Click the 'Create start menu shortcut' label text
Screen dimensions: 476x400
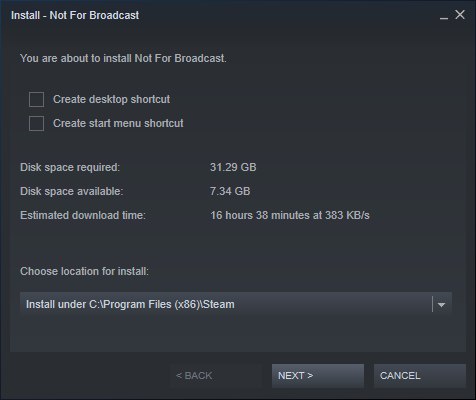click(118, 123)
